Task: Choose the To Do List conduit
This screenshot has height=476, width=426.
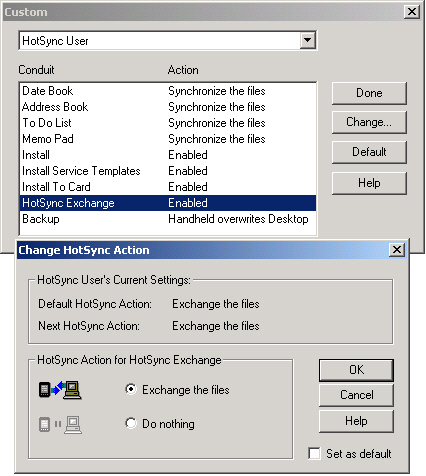Action: 168,123
